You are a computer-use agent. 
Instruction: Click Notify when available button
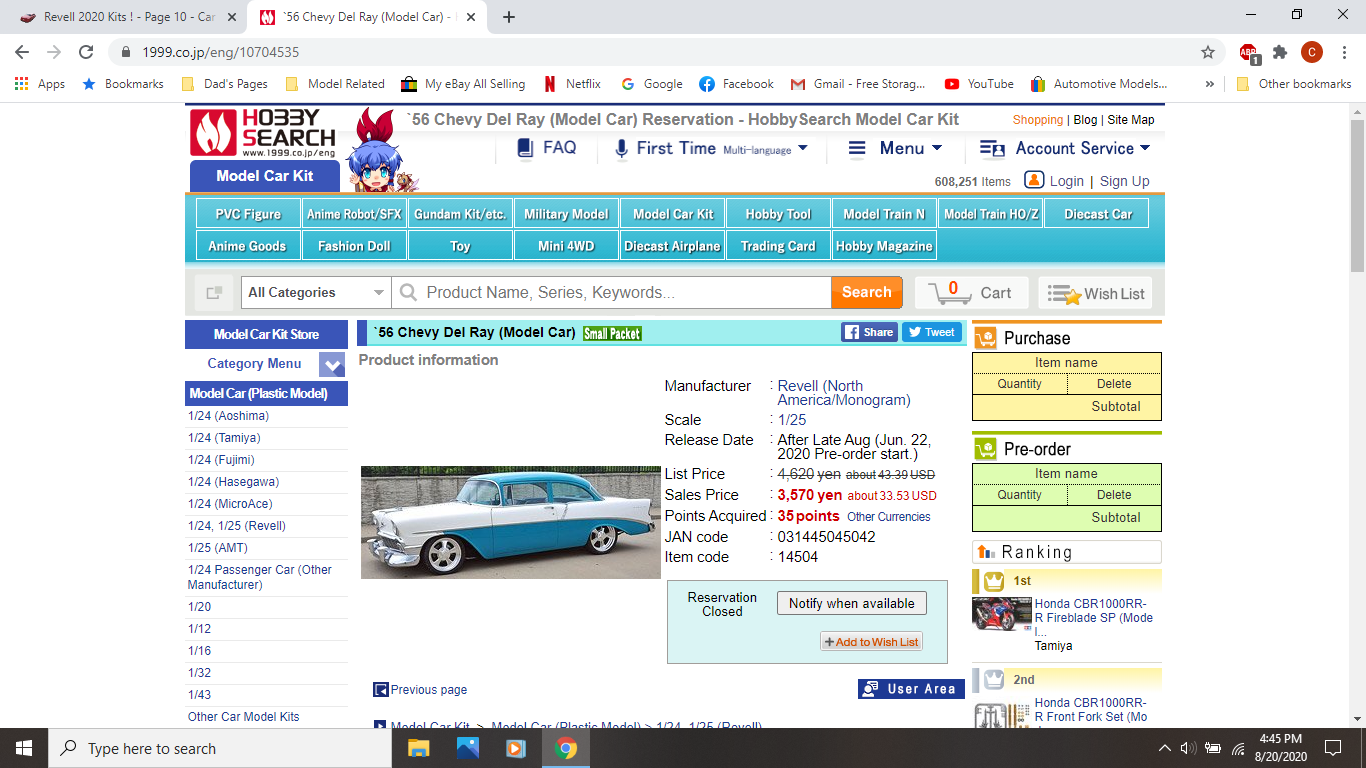851,603
